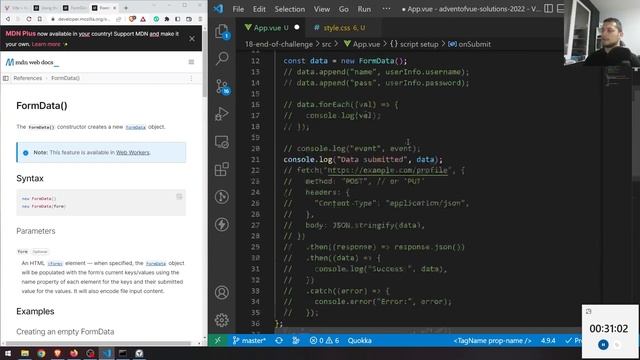Viewport: 640px width, 360px height.
Task: Copy the FormData syntax code block
Action: click(x=179, y=197)
